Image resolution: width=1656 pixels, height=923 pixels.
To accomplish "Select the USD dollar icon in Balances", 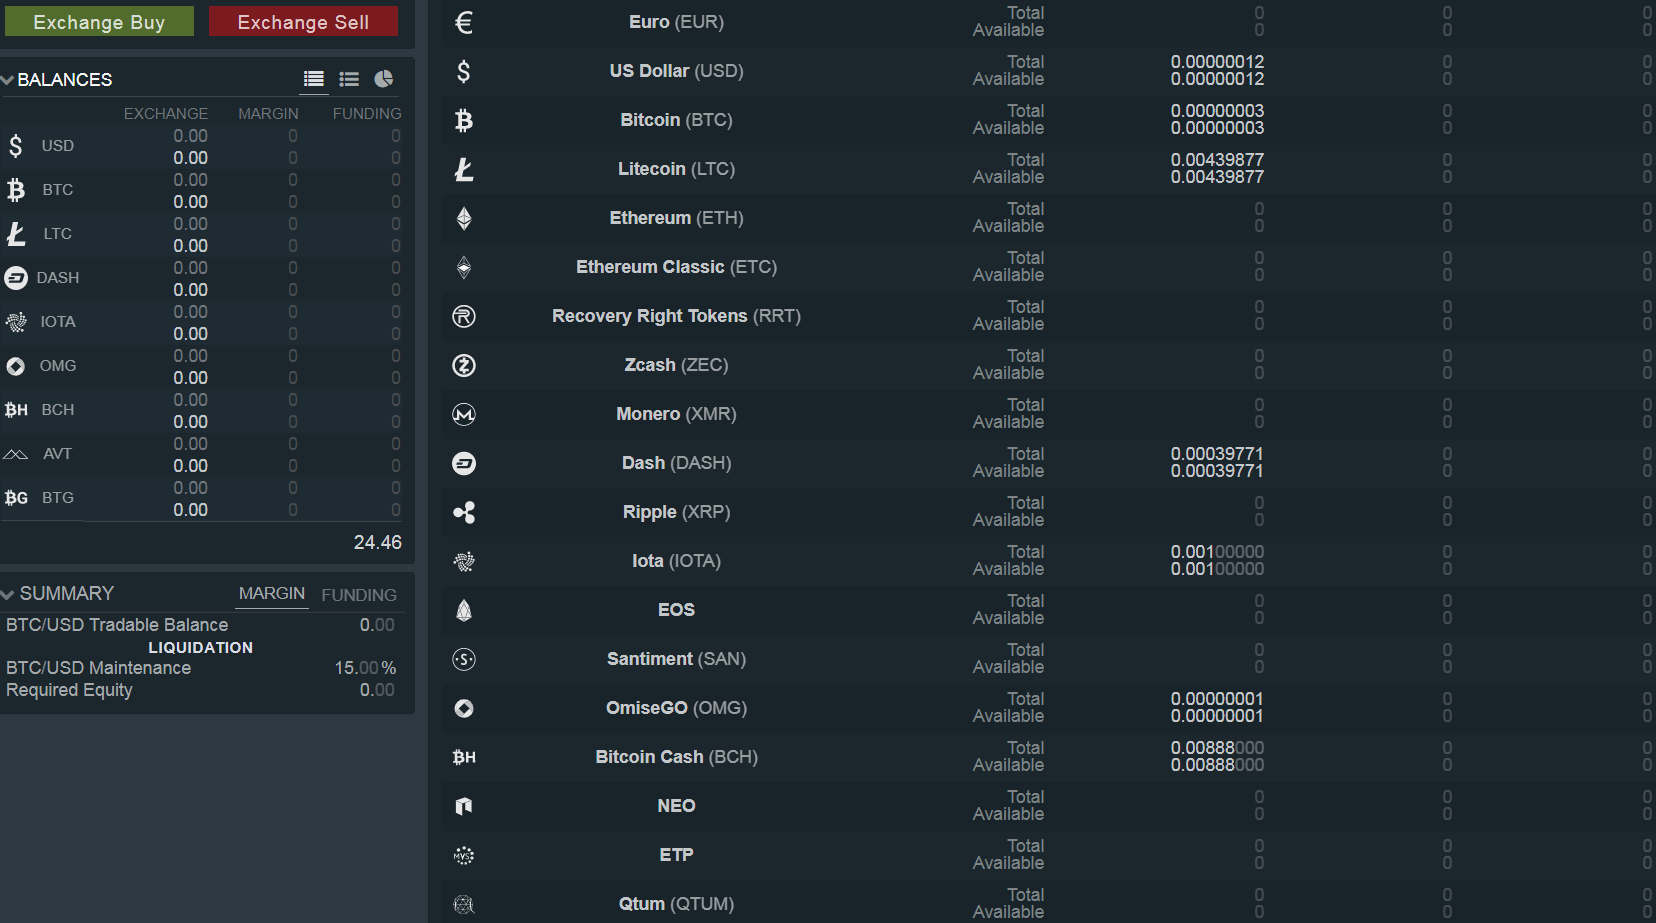I will [15, 146].
